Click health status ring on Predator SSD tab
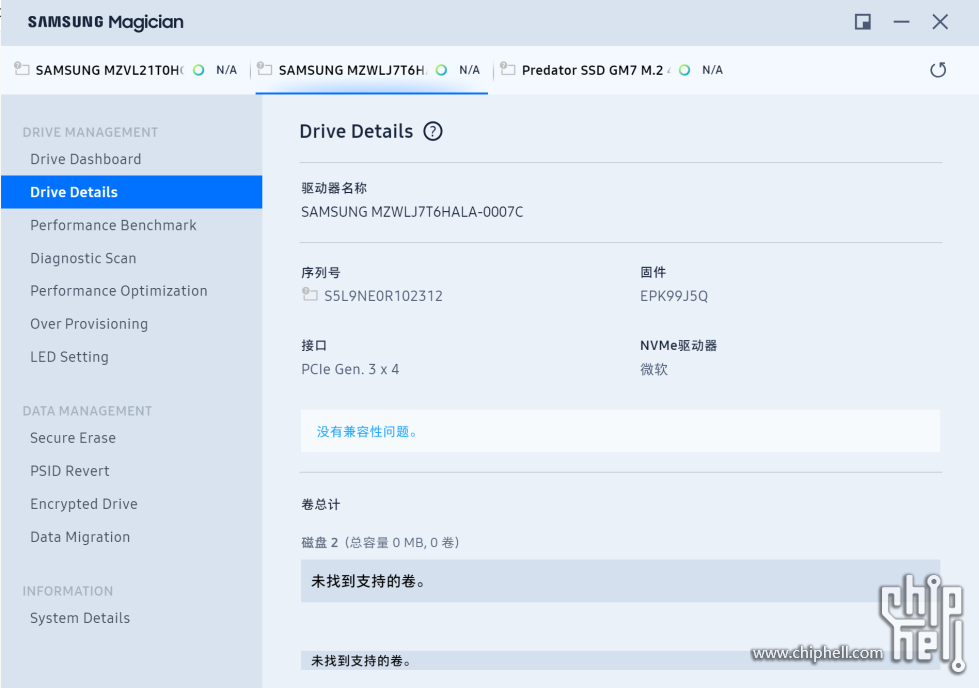The image size is (979, 688). pos(684,70)
